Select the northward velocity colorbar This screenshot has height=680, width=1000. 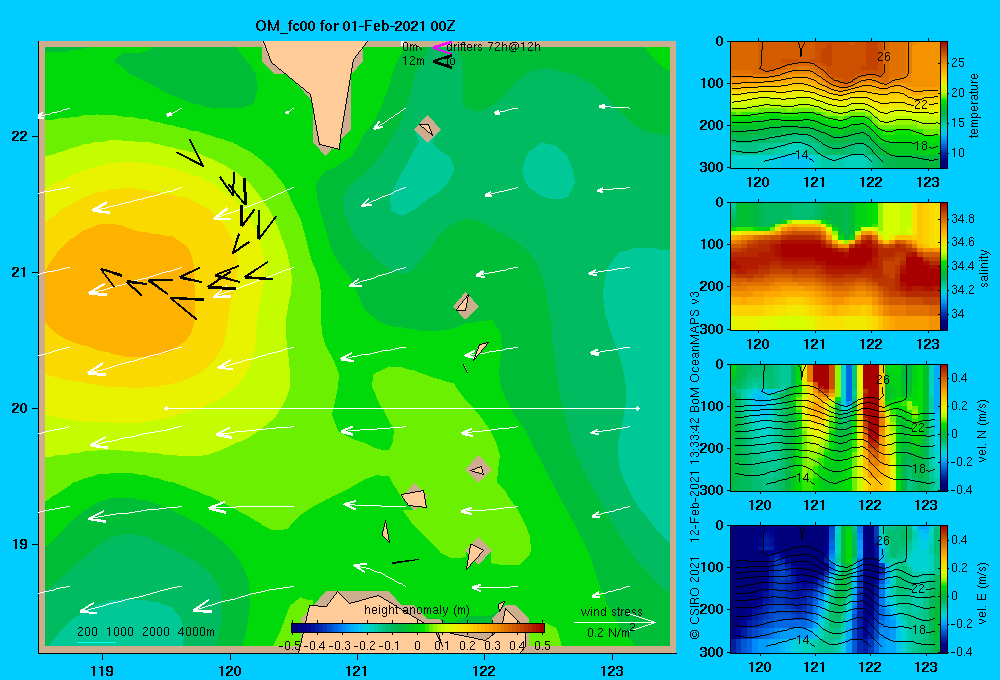[944, 427]
